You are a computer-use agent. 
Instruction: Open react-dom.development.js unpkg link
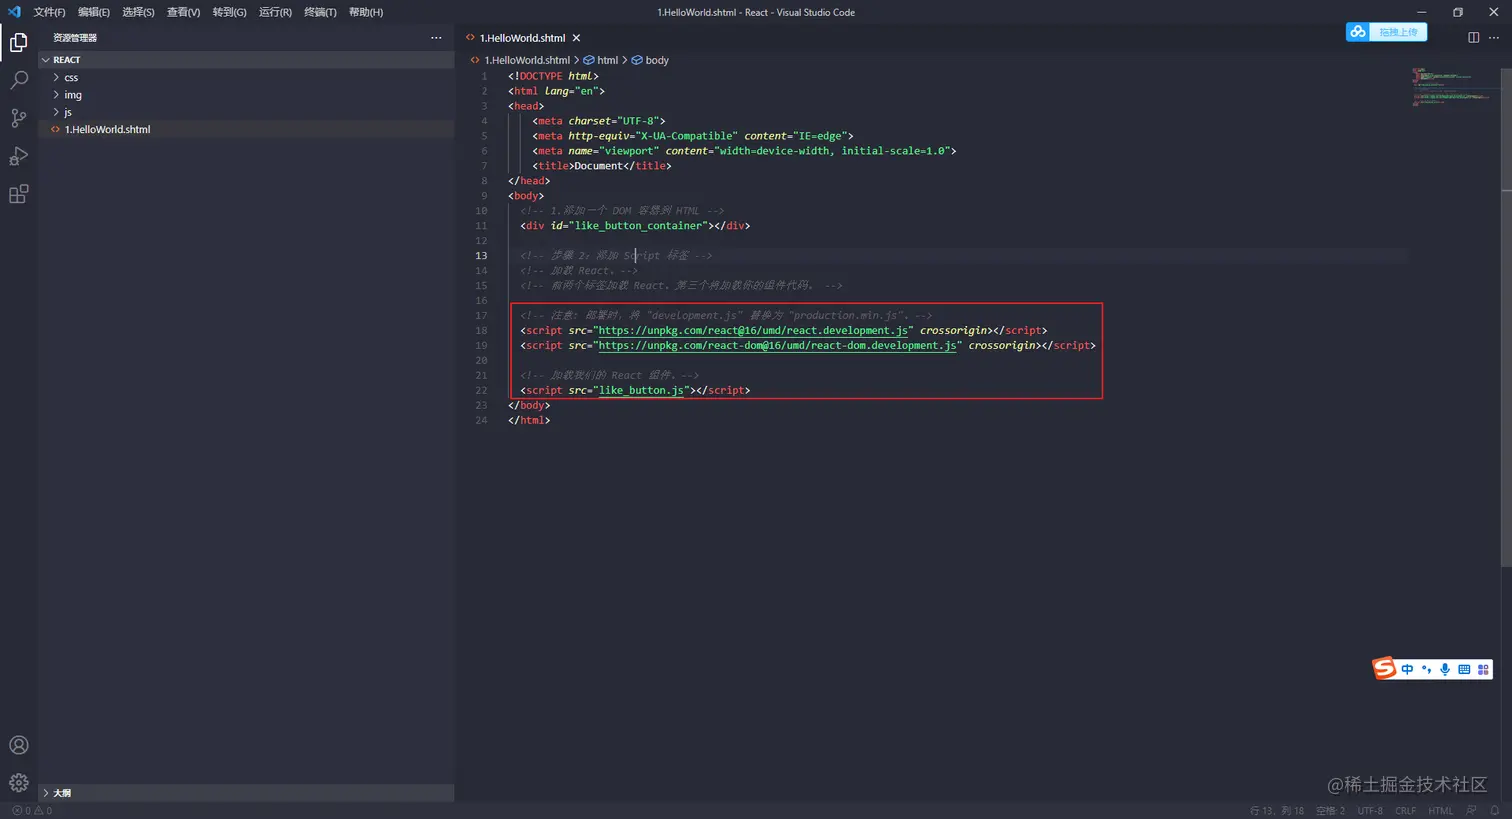coord(777,346)
